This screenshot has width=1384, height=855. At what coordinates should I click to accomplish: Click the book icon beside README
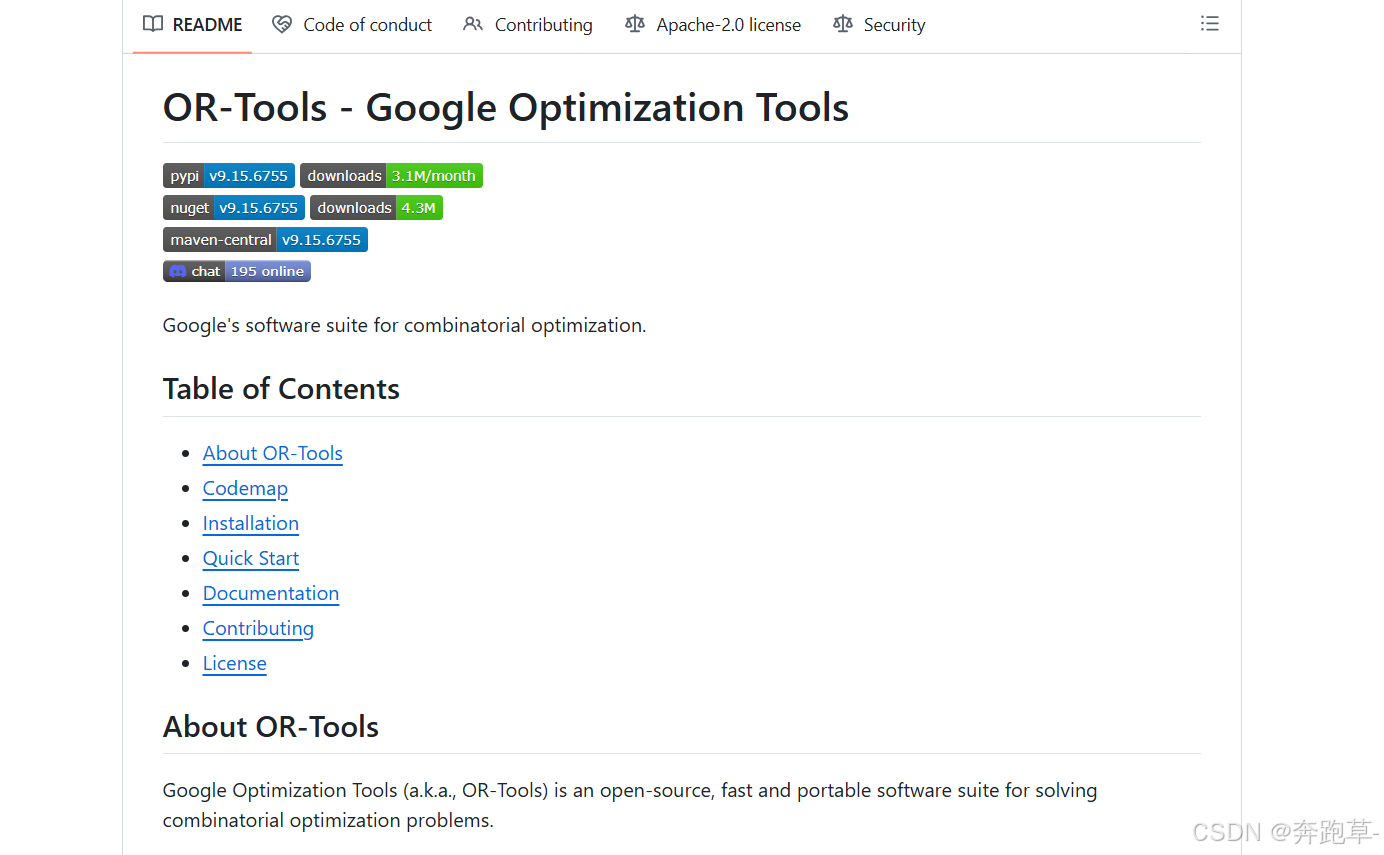point(153,24)
